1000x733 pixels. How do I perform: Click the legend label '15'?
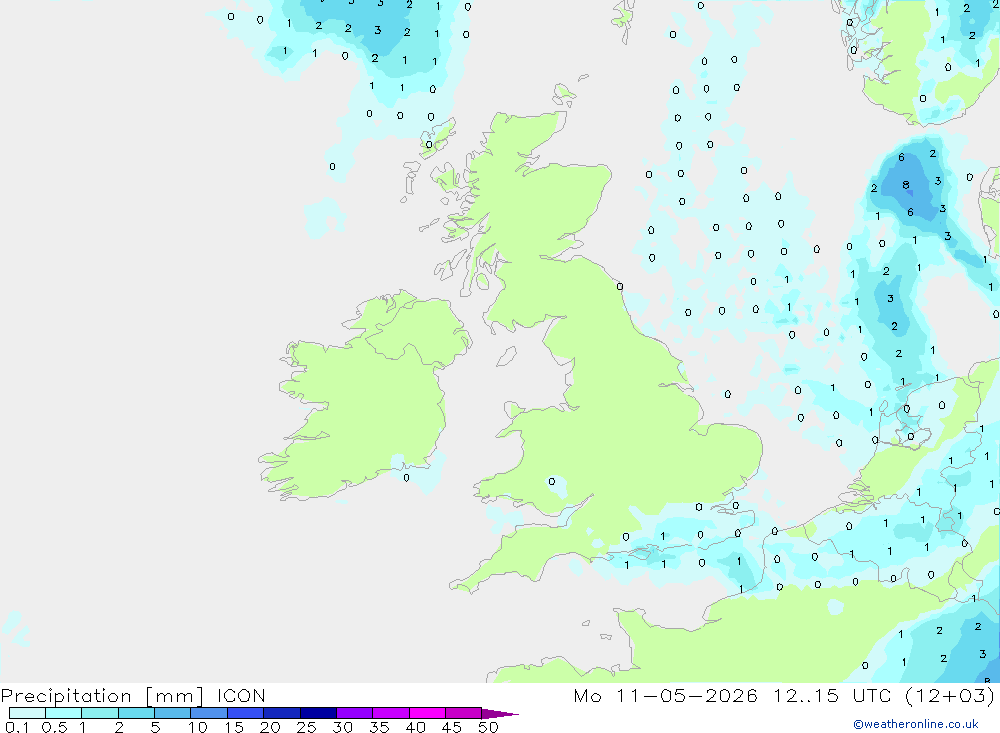pos(234,727)
